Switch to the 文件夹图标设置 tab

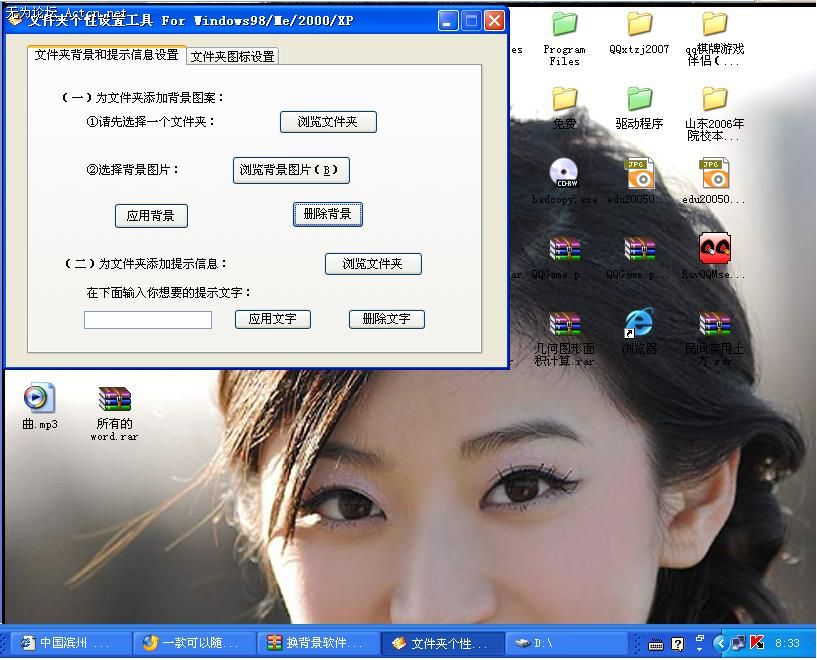[x=232, y=56]
